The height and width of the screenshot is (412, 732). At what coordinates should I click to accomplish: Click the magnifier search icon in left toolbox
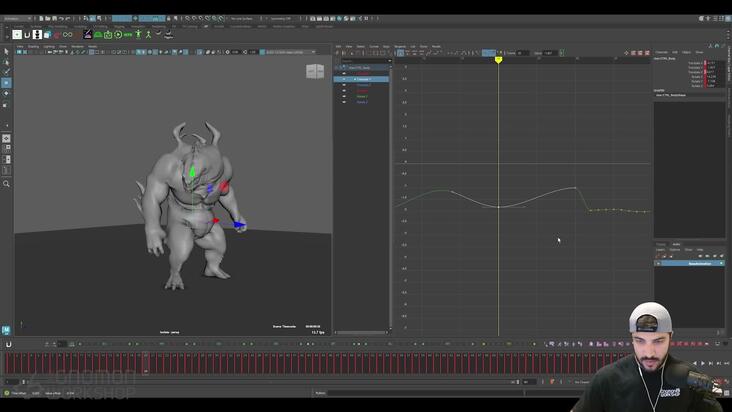(x=6, y=184)
